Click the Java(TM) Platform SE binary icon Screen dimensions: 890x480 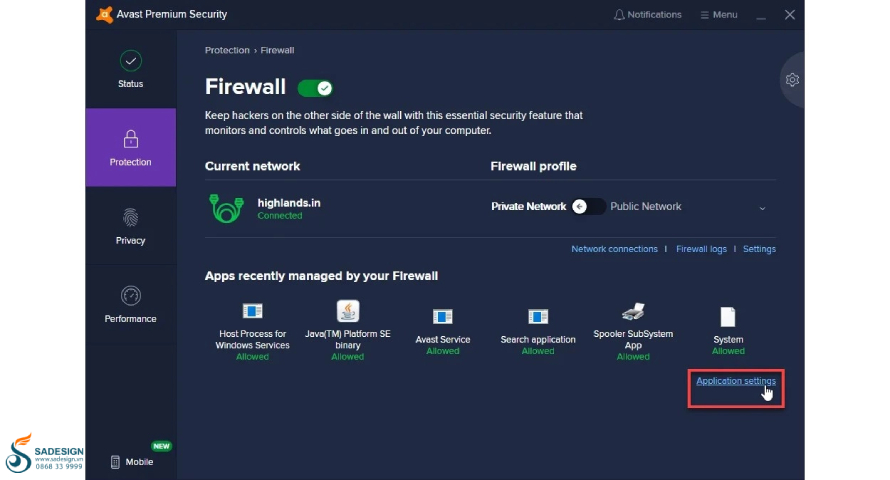point(348,311)
